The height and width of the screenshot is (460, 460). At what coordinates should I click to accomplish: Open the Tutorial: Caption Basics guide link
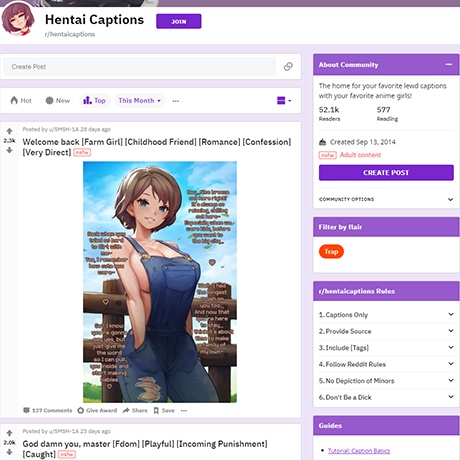(x=359, y=451)
